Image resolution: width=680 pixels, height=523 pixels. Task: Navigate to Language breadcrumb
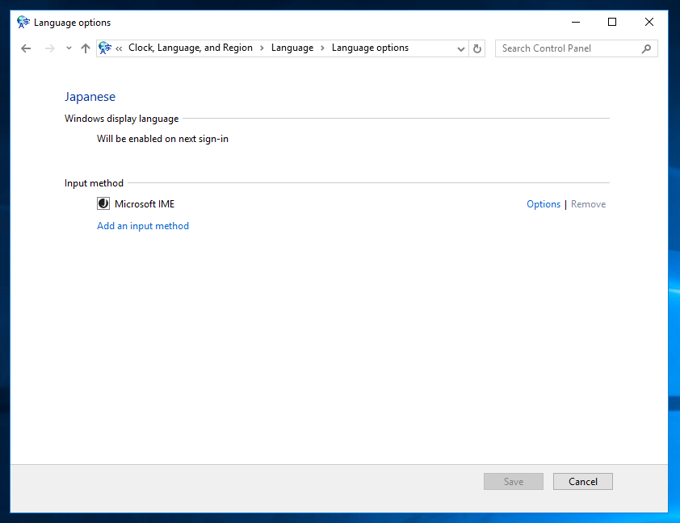(292, 48)
